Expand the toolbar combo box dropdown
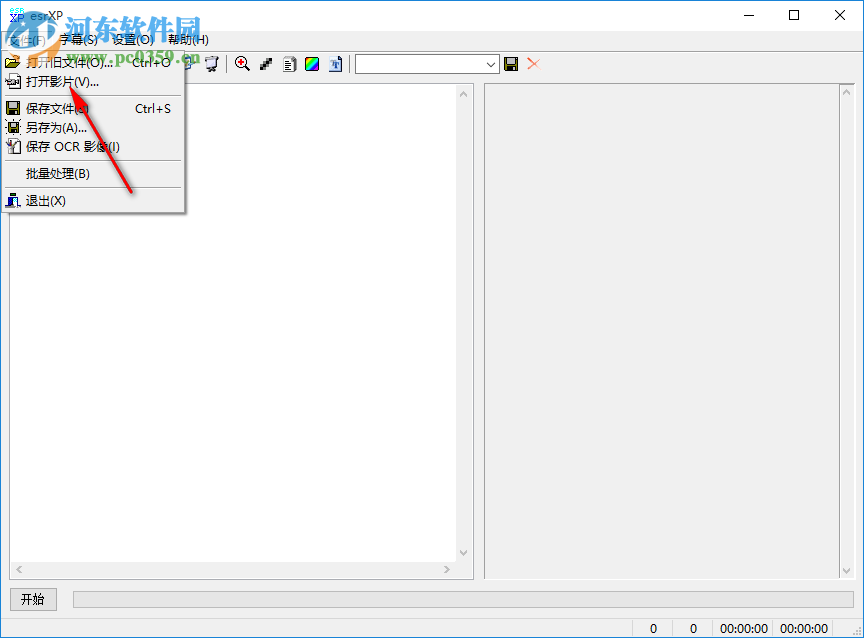 tap(490, 64)
